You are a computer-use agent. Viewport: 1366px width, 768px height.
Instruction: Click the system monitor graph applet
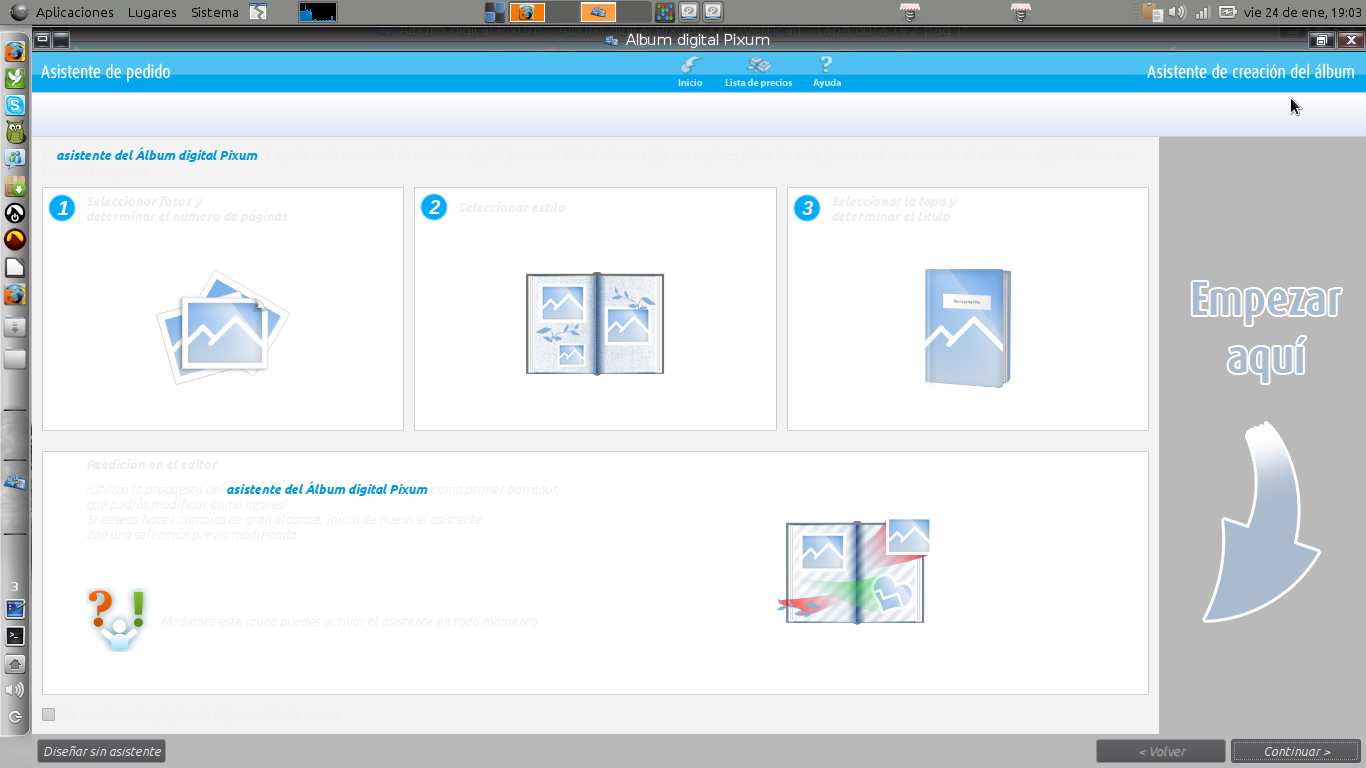pyautogui.click(x=318, y=12)
